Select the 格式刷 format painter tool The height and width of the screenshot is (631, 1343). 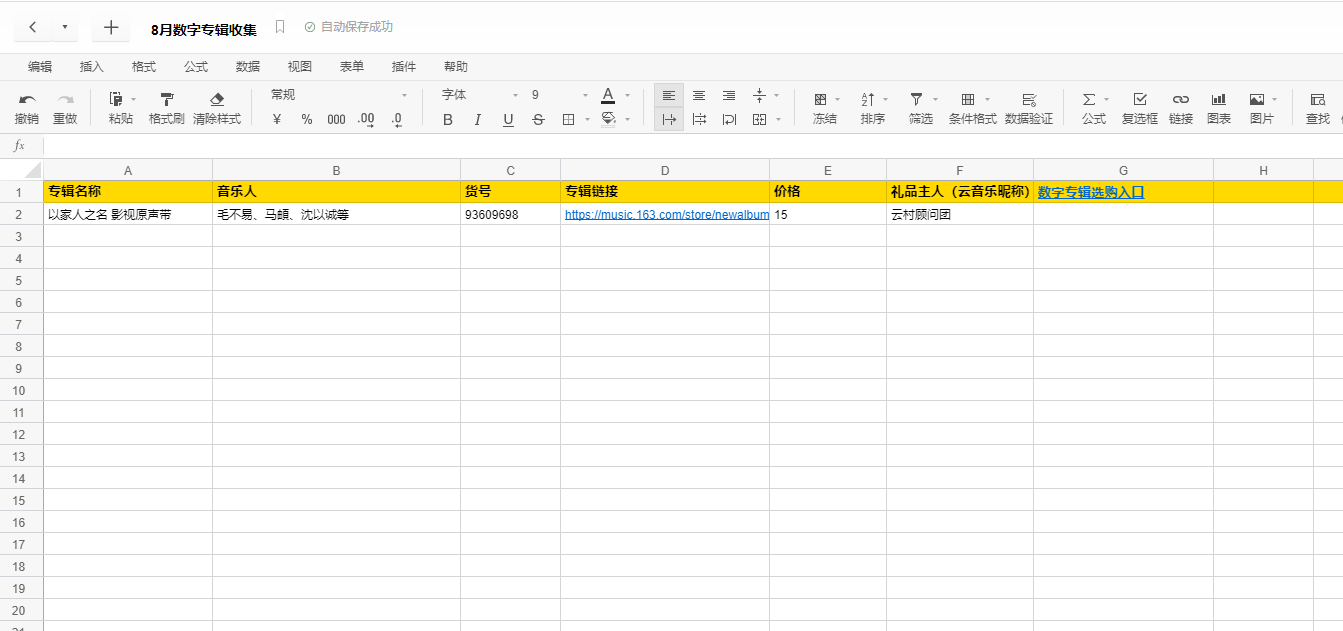[x=166, y=100]
